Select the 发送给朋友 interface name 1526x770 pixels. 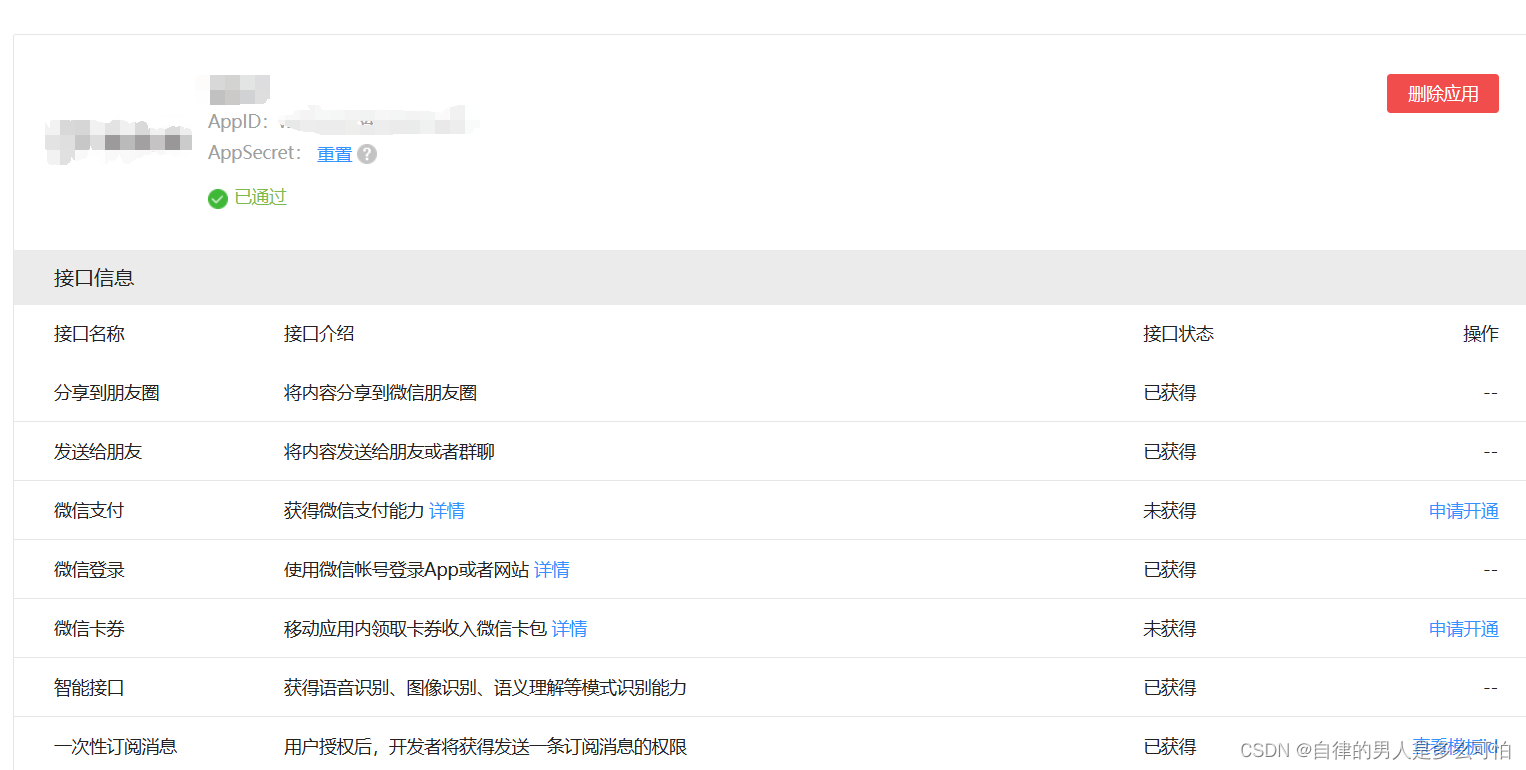[98, 452]
